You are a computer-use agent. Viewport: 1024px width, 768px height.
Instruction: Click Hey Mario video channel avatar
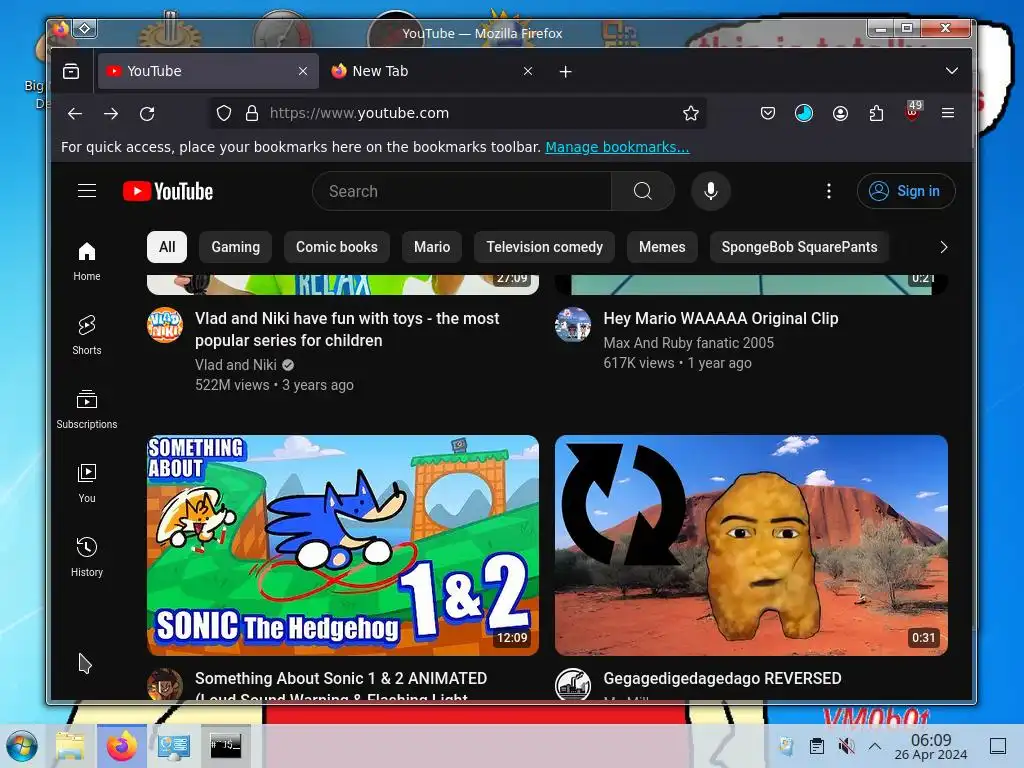573,325
